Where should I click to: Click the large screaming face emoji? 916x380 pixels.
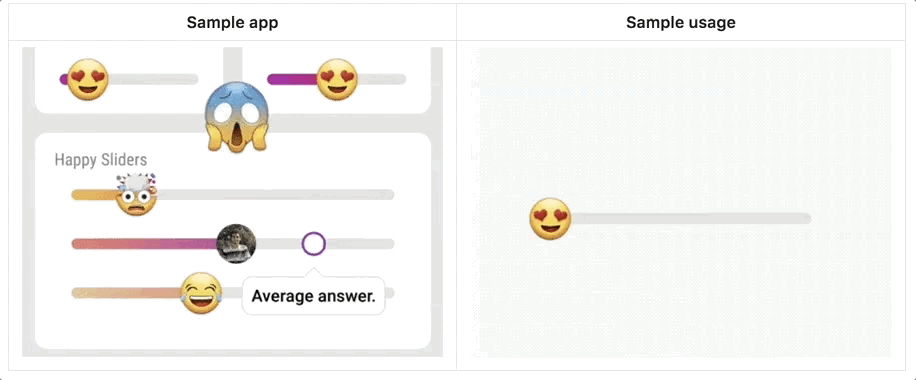pos(237,118)
